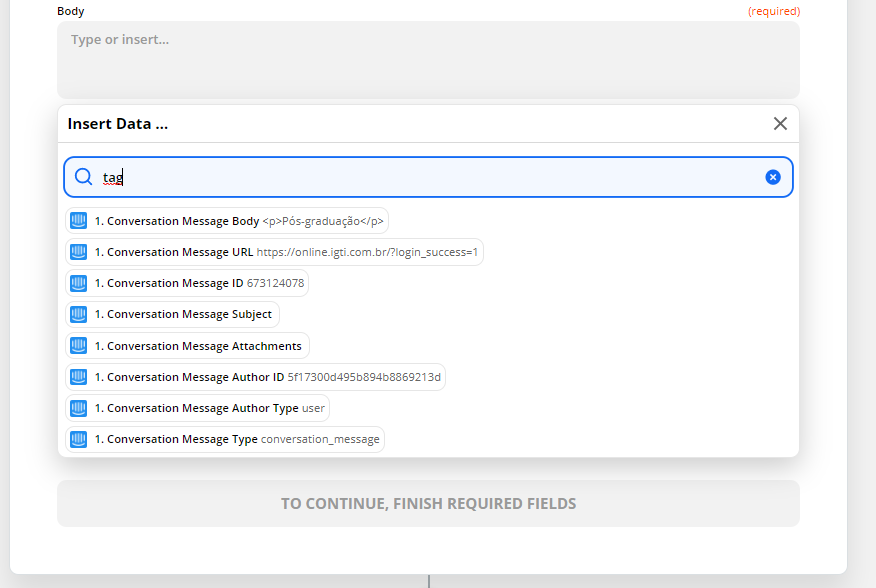Insert Conversation Message Subject field
The image size is (876, 588).
pyautogui.click(x=173, y=314)
